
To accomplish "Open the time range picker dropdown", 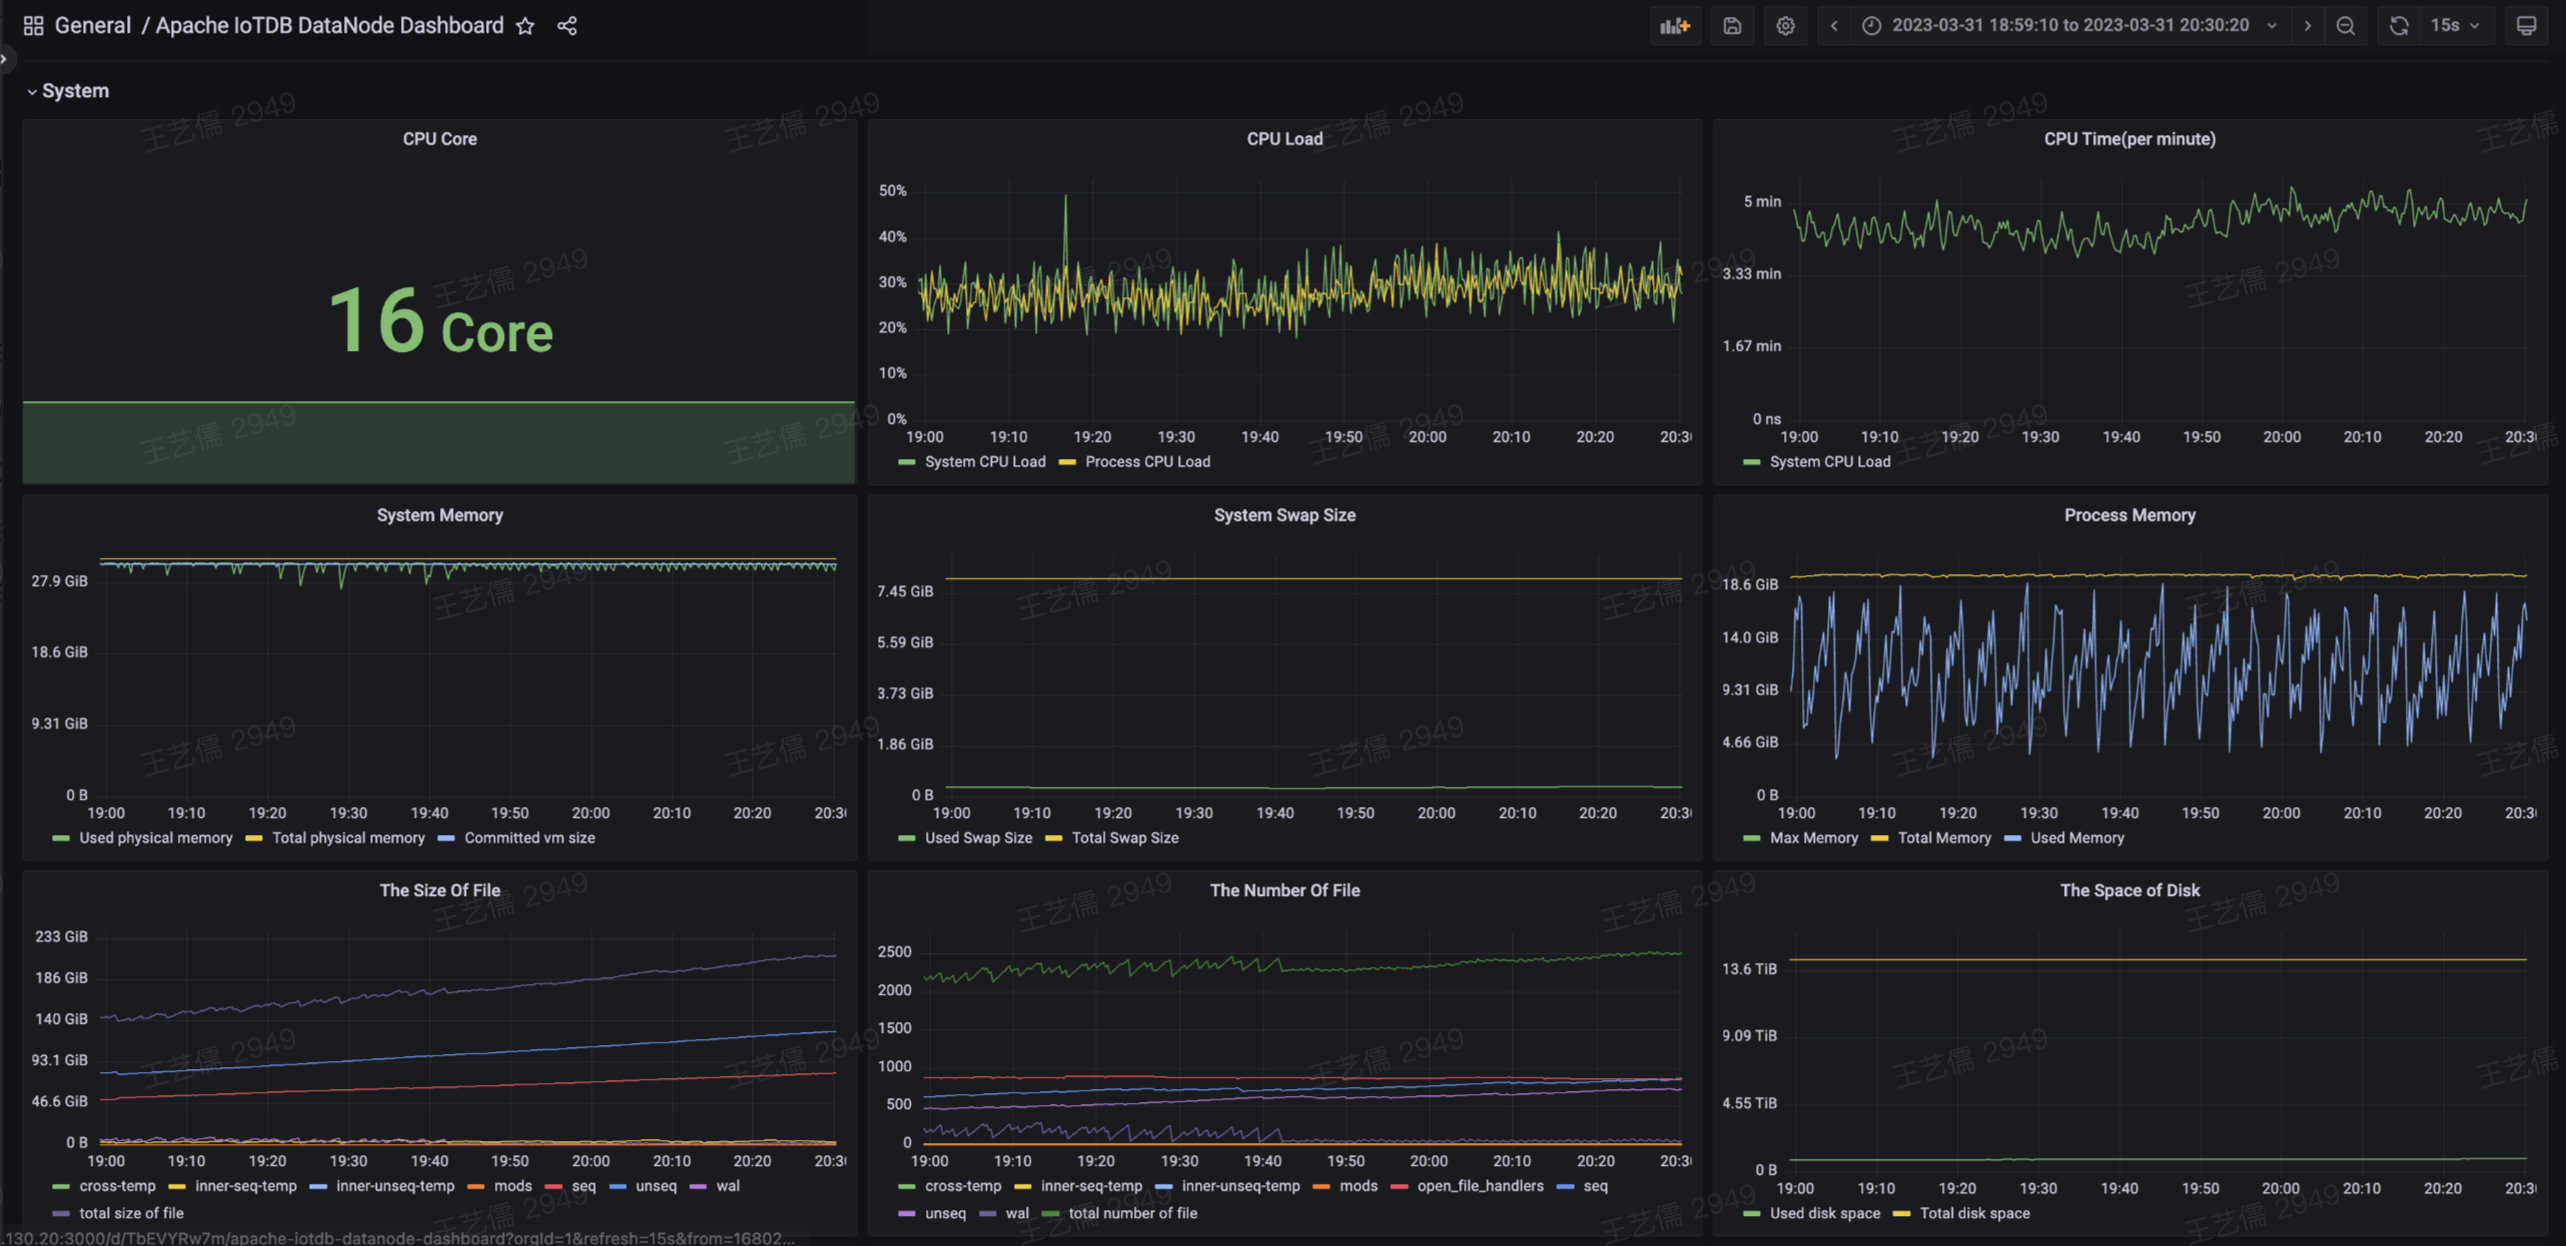I will [x=2069, y=26].
